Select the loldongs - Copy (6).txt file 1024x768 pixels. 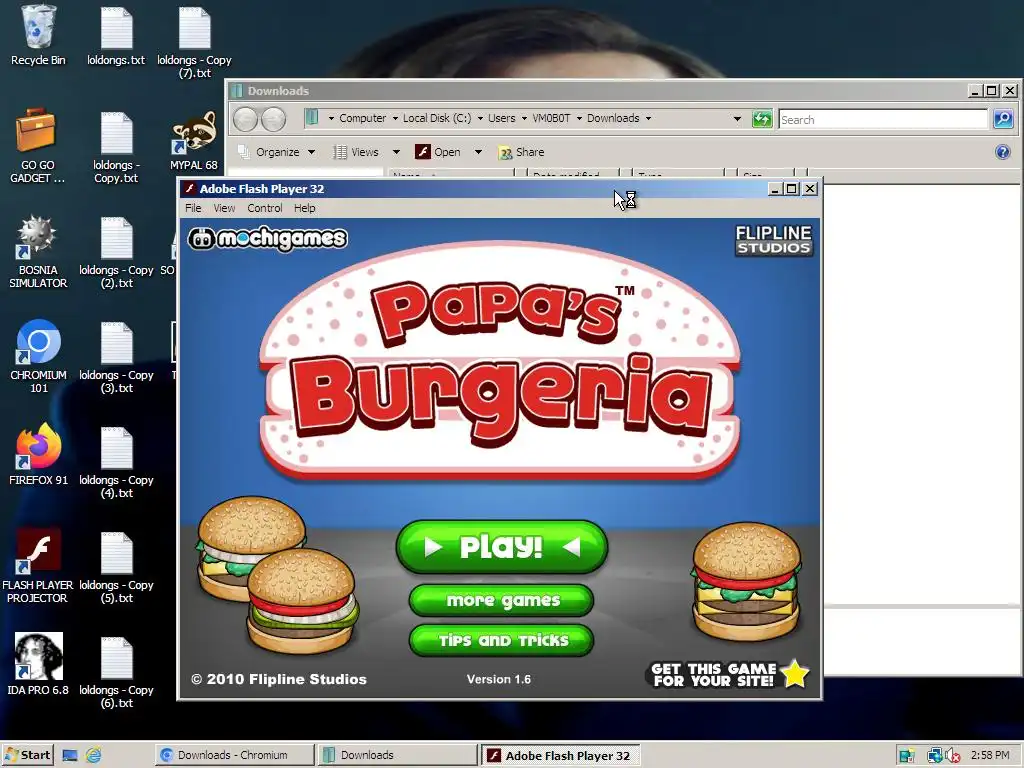pyautogui.click(x=116, y=672)
